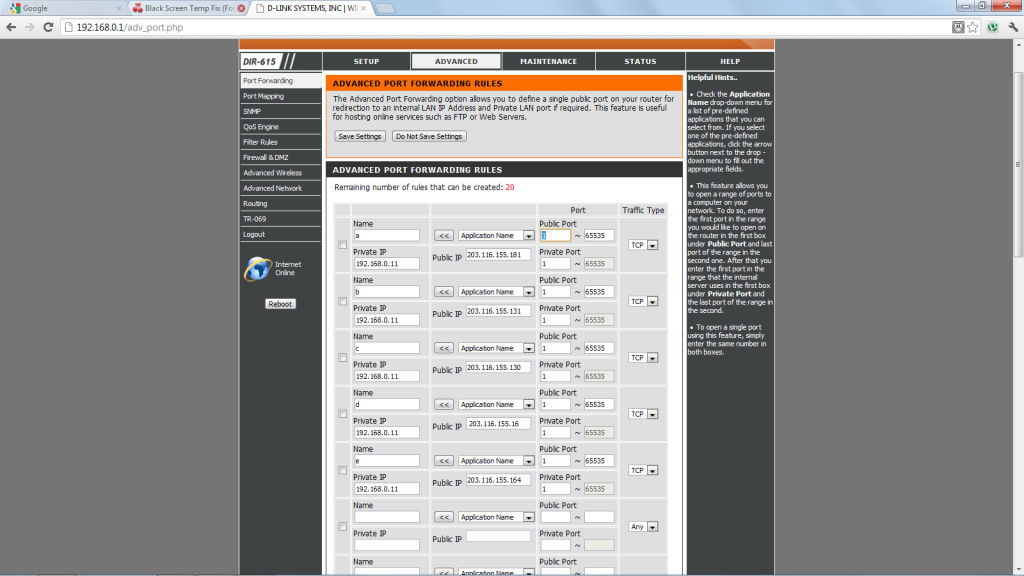Enable the checkbox for rule c
Screen dimensions: 1024x576
coord(342,358)
